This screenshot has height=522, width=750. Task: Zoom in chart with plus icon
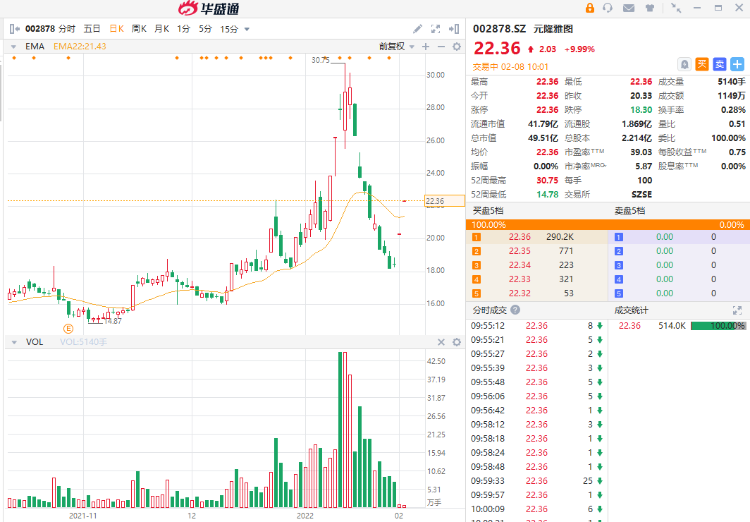426,47
